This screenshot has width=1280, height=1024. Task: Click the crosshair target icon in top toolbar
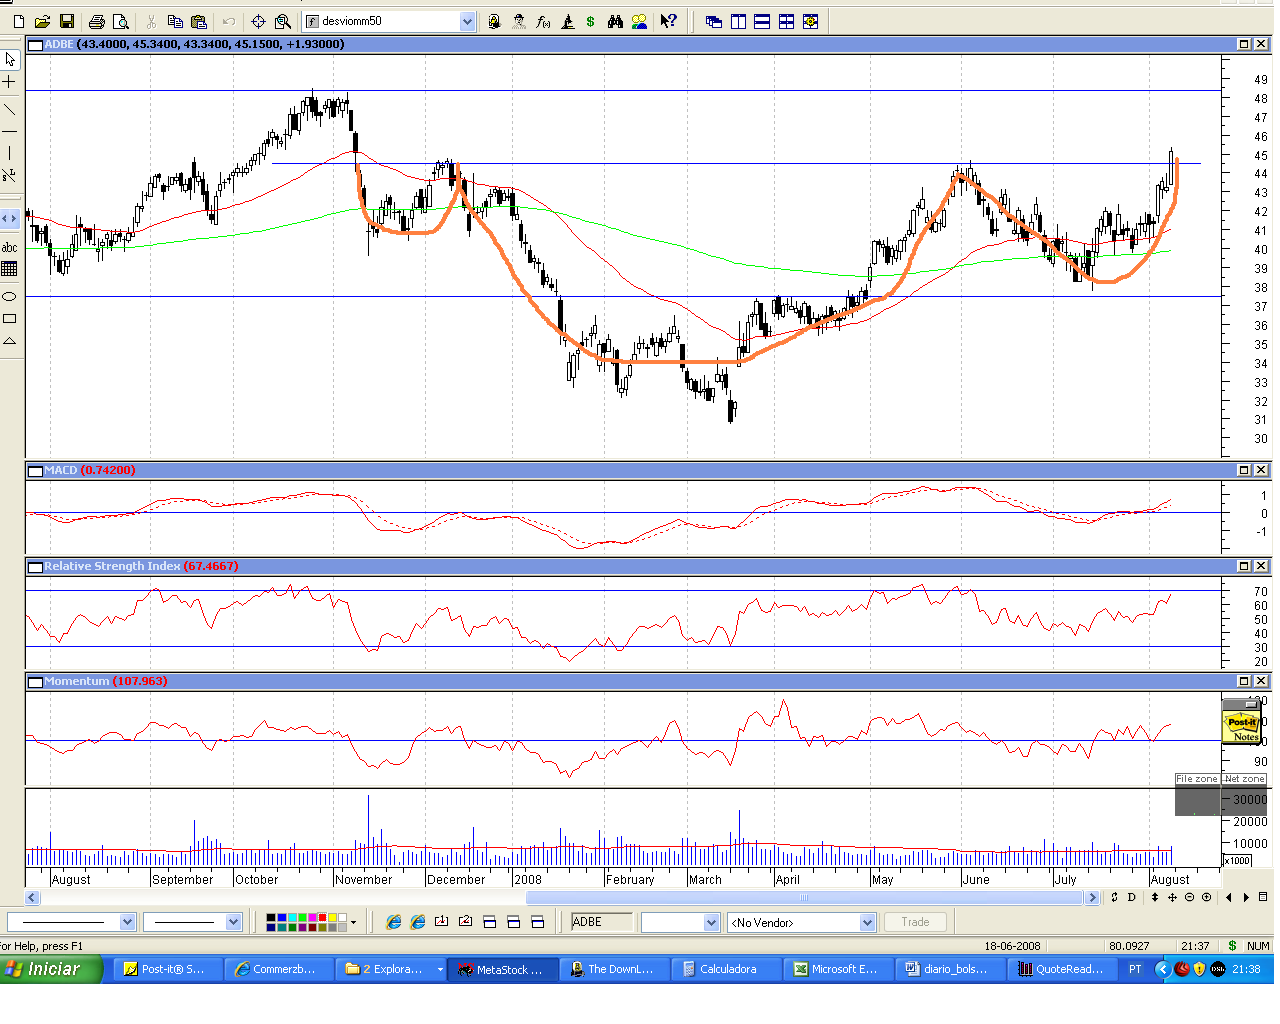[258, 21]
